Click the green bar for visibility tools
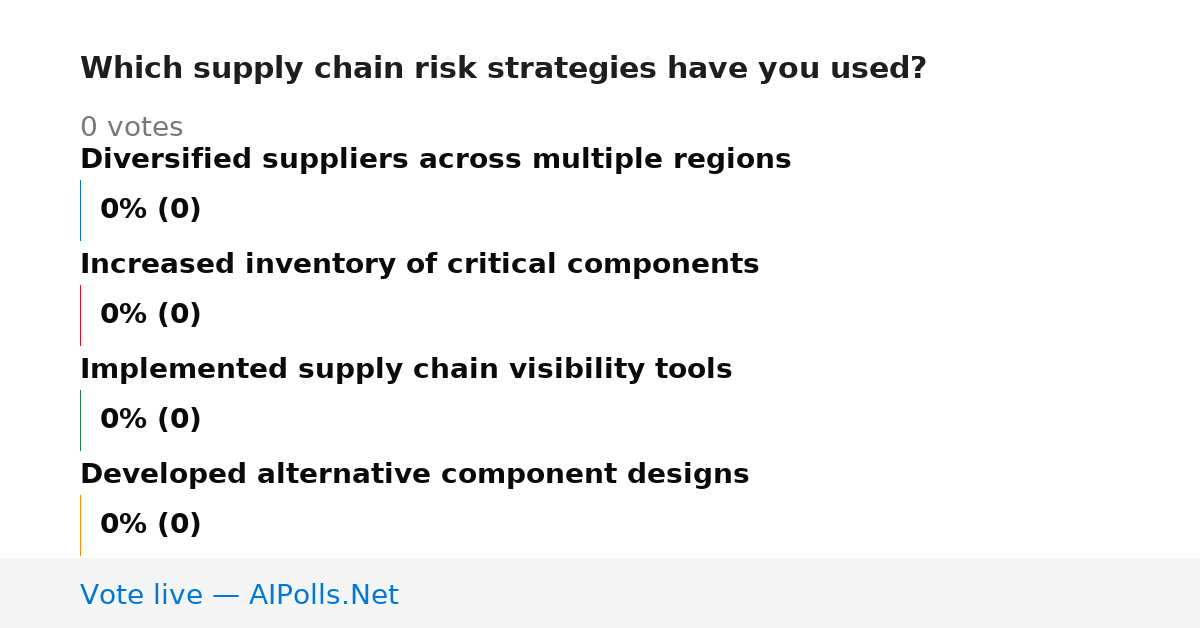The height and width of the screenshot is (628, 1200). [80, 420]
